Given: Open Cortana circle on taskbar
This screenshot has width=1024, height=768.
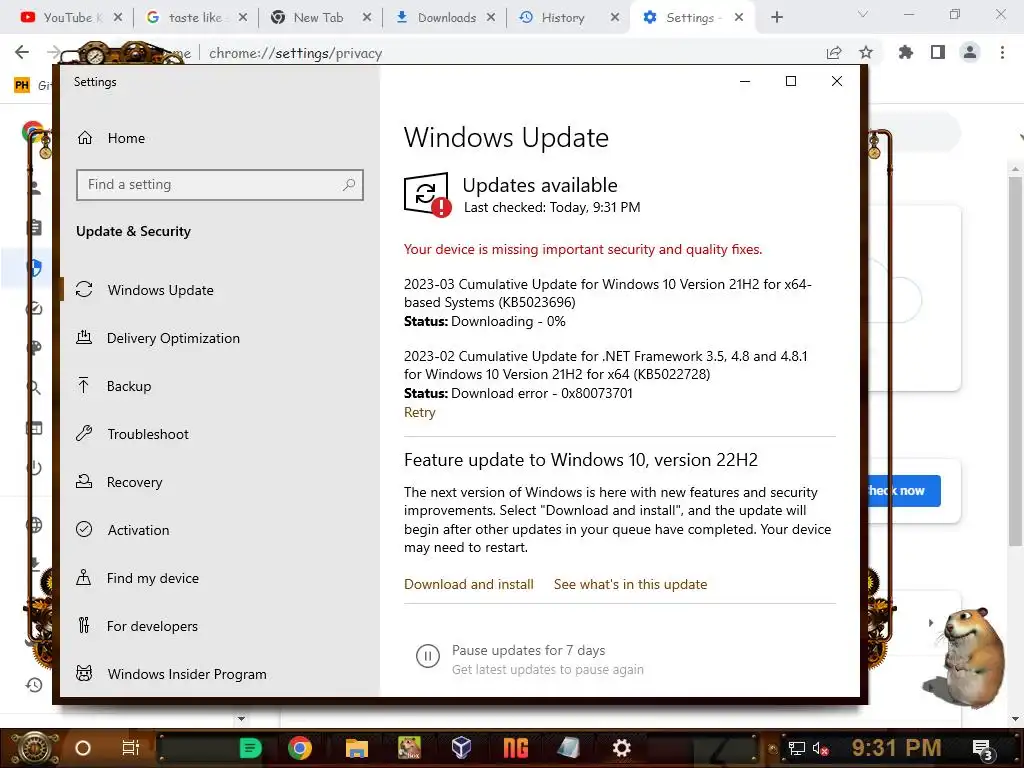Looking at the screenshot, I should (x=82, y=748).
